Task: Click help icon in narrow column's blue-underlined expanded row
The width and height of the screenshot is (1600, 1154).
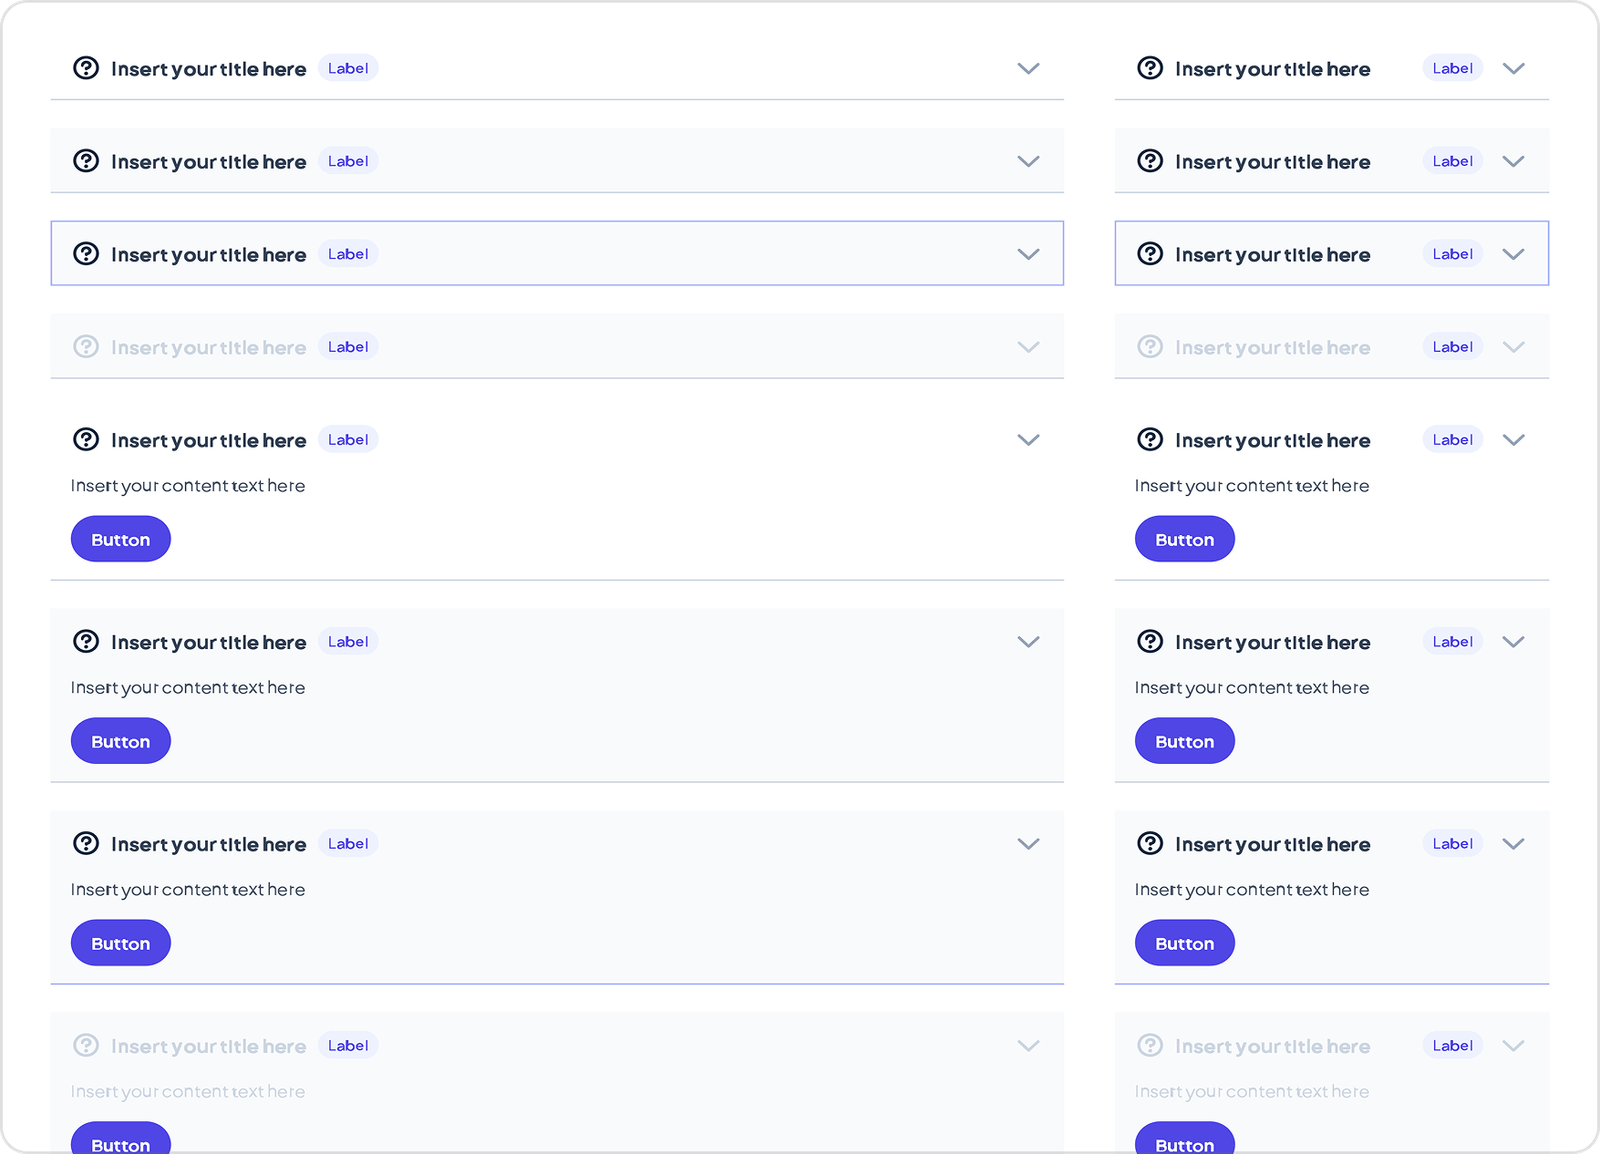Action: pyautogui.click(x=1150, y=844)
